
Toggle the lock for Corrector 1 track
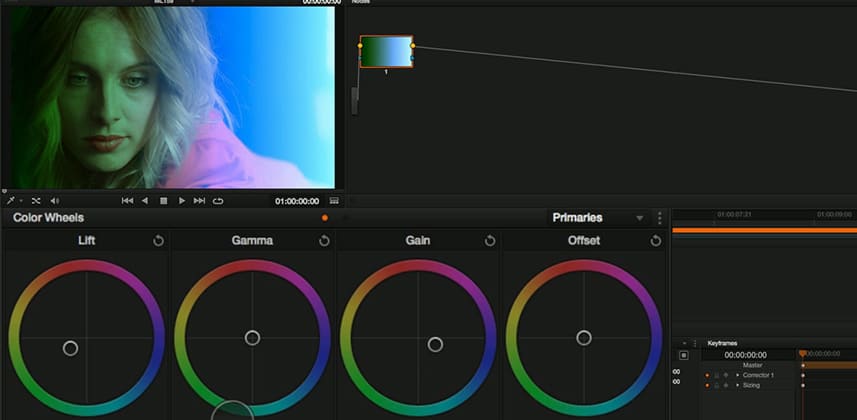click(717, 375)
